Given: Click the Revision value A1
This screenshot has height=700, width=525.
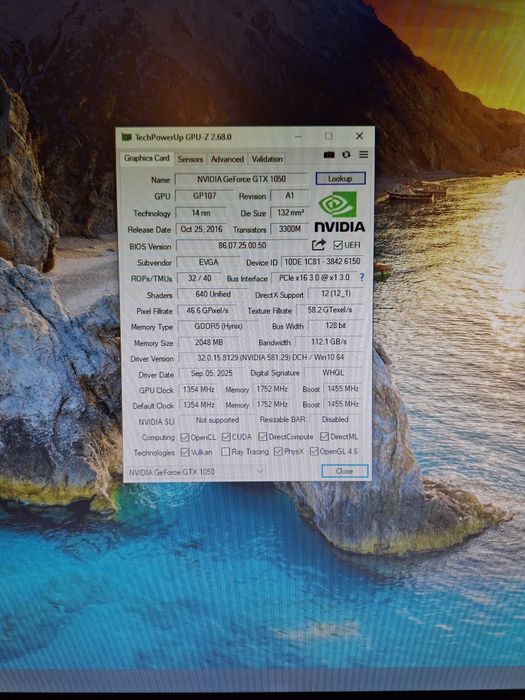Looking at the screenshot, I should 290,196.
